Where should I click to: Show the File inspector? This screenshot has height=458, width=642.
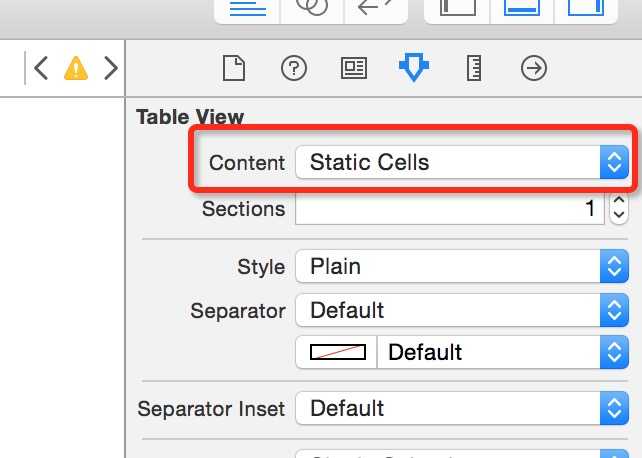click(233, 68)
